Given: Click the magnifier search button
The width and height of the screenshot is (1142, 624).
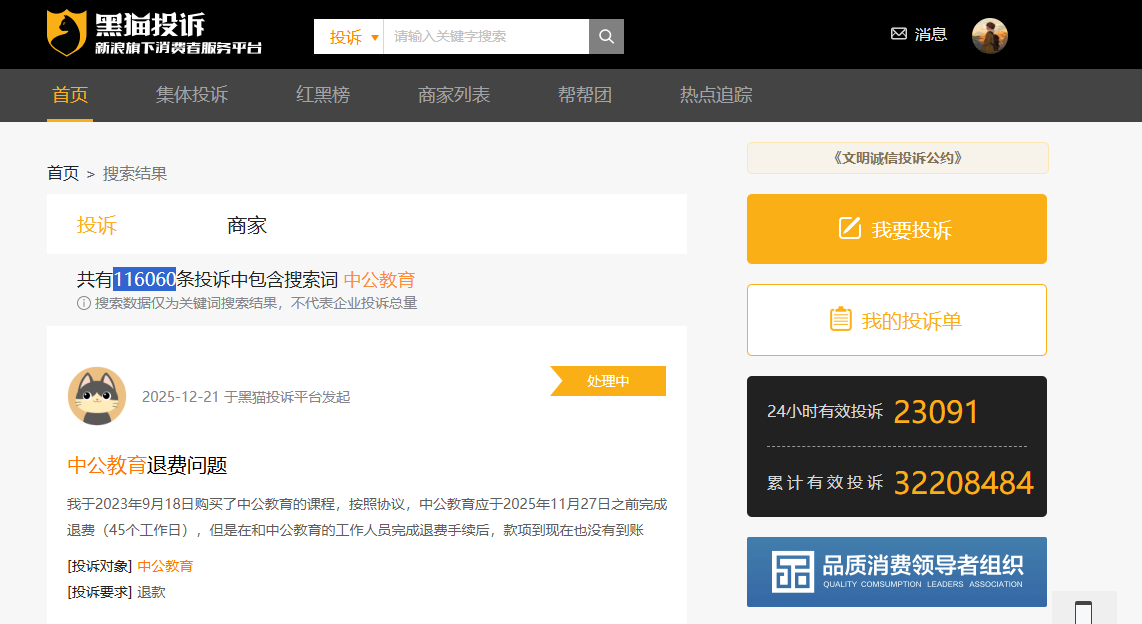Looking at the screenshot, I should pos(606,37).
